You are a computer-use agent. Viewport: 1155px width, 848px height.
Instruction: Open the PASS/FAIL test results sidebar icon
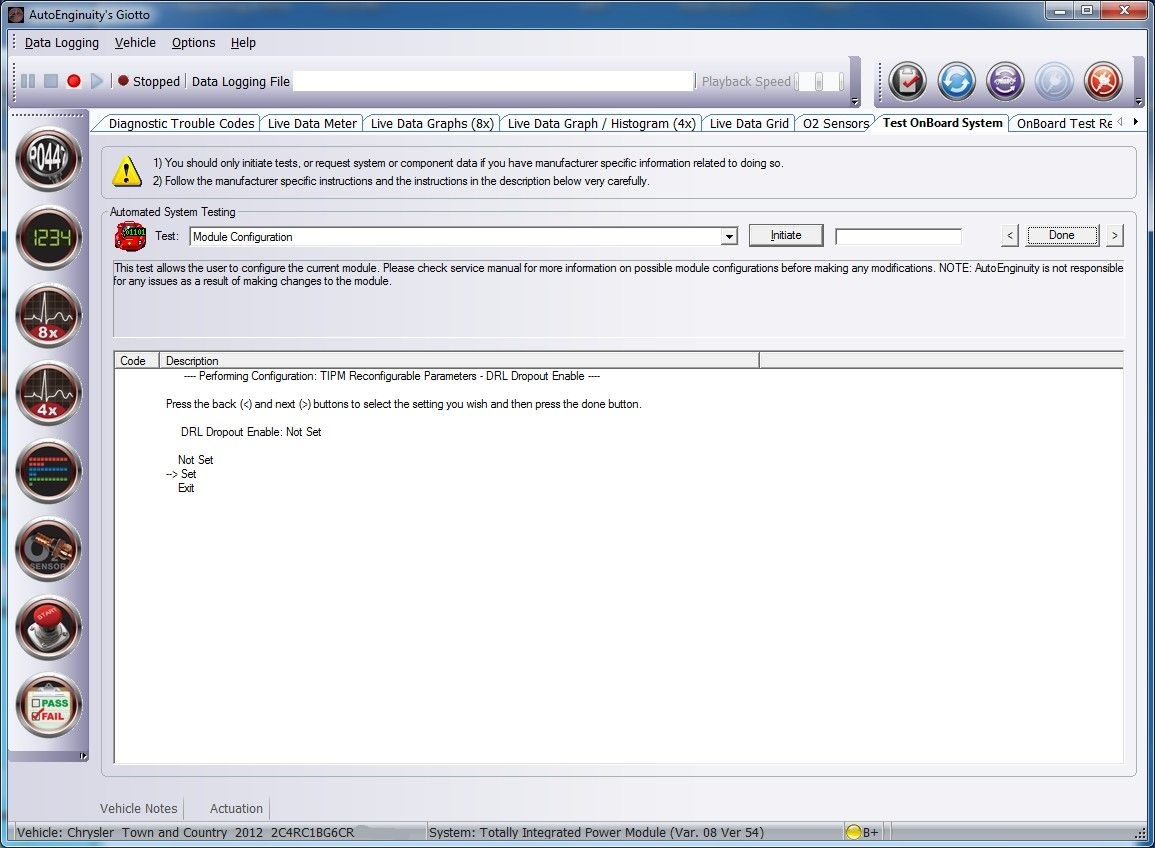coord(49,706)
